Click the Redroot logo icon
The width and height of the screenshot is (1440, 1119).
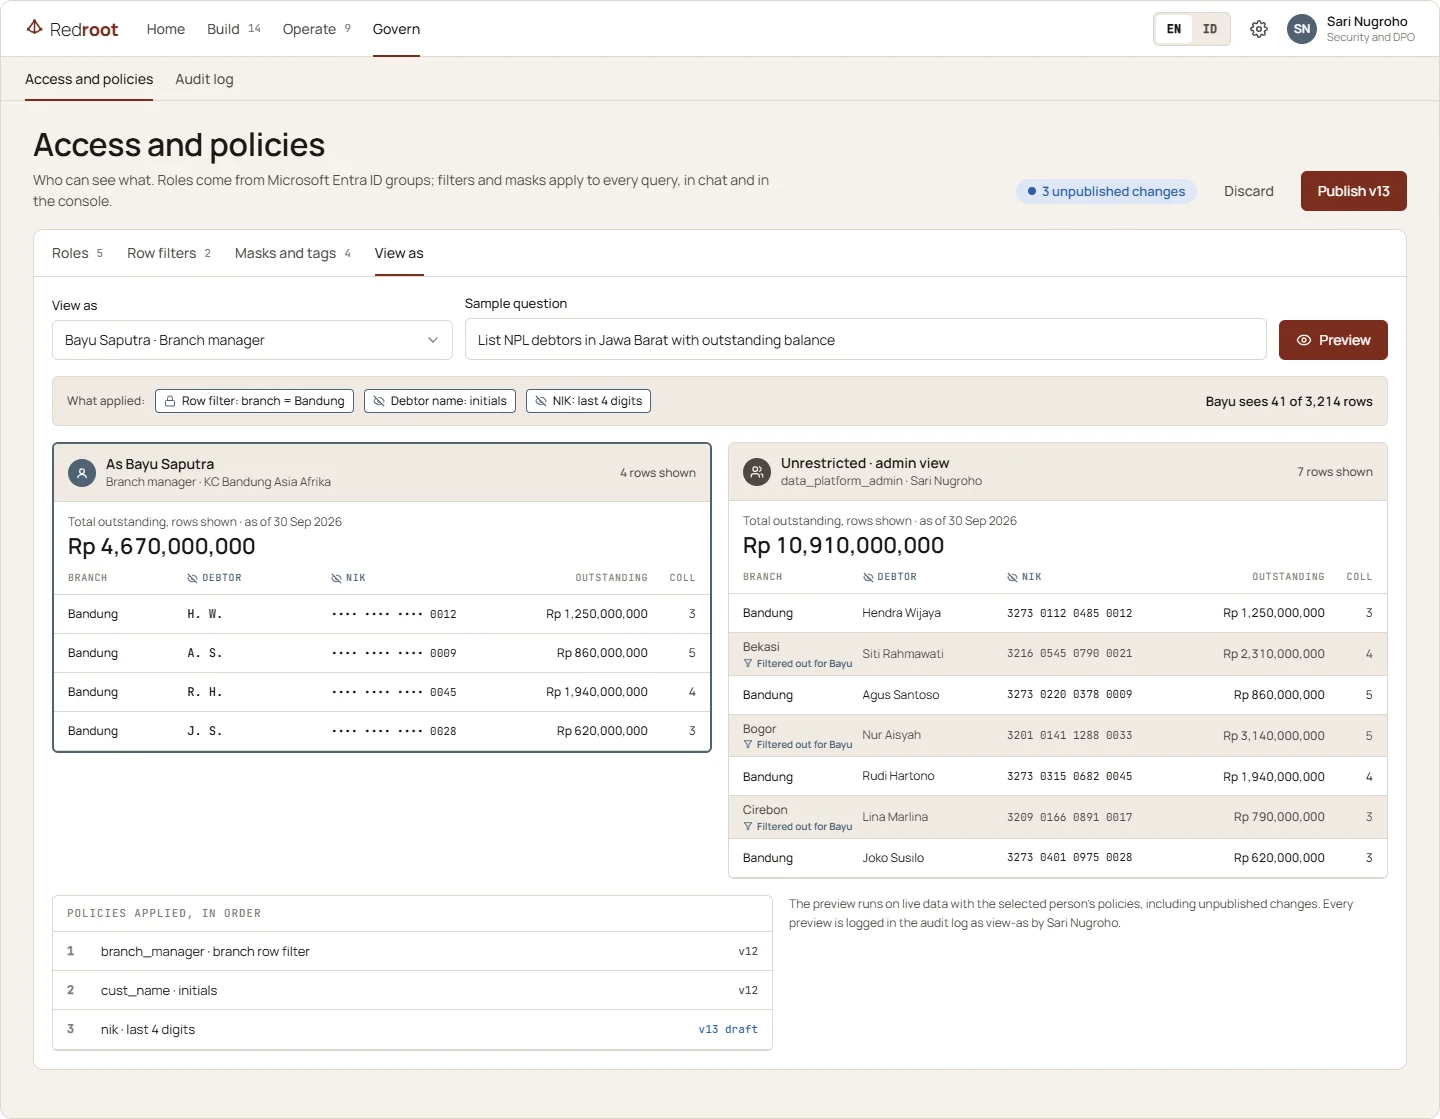pos(34,27)
